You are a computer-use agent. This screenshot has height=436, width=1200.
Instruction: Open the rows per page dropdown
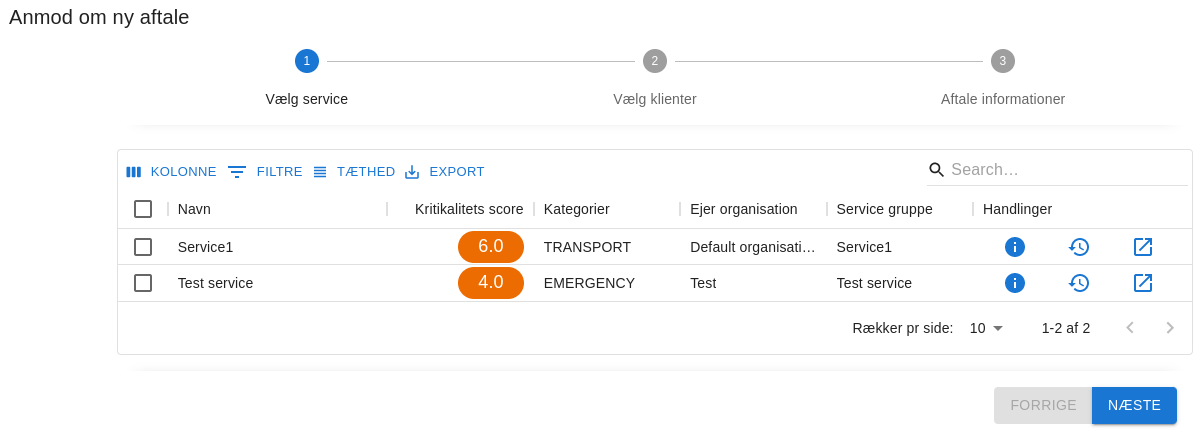pos(986,328)
